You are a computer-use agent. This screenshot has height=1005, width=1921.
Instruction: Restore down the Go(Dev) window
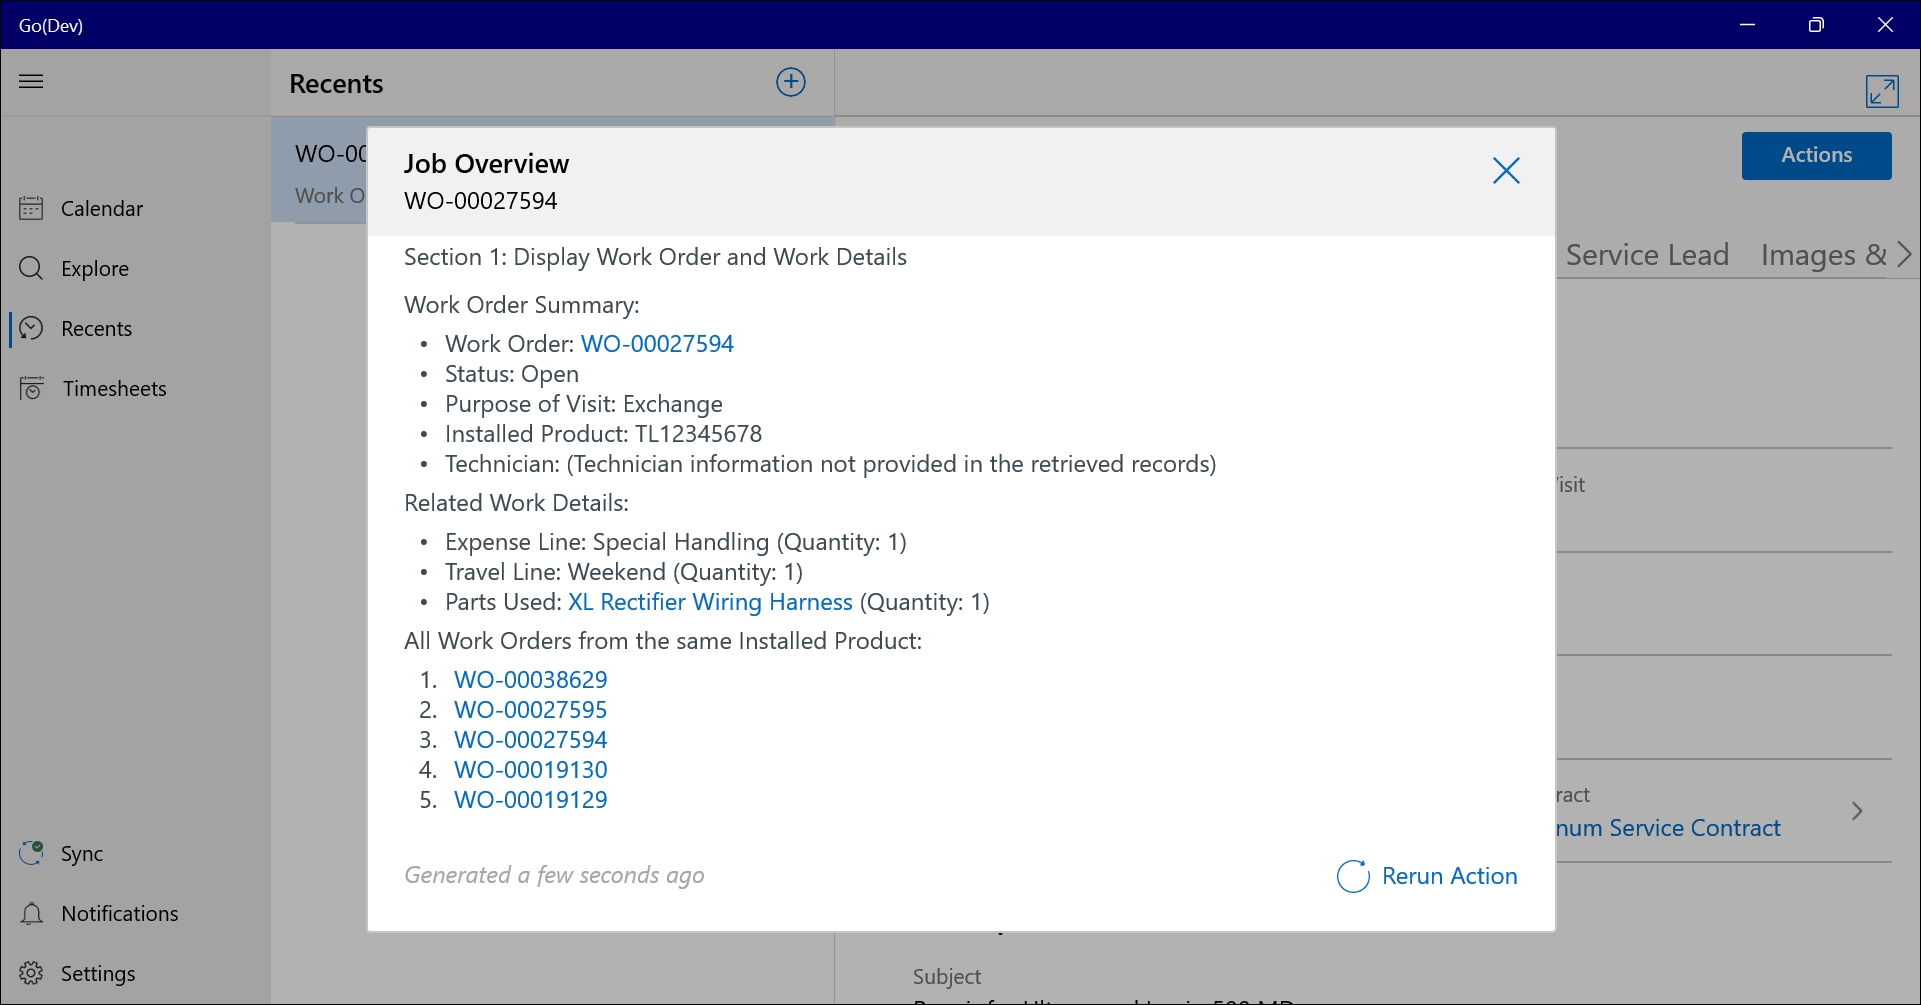1816,25
